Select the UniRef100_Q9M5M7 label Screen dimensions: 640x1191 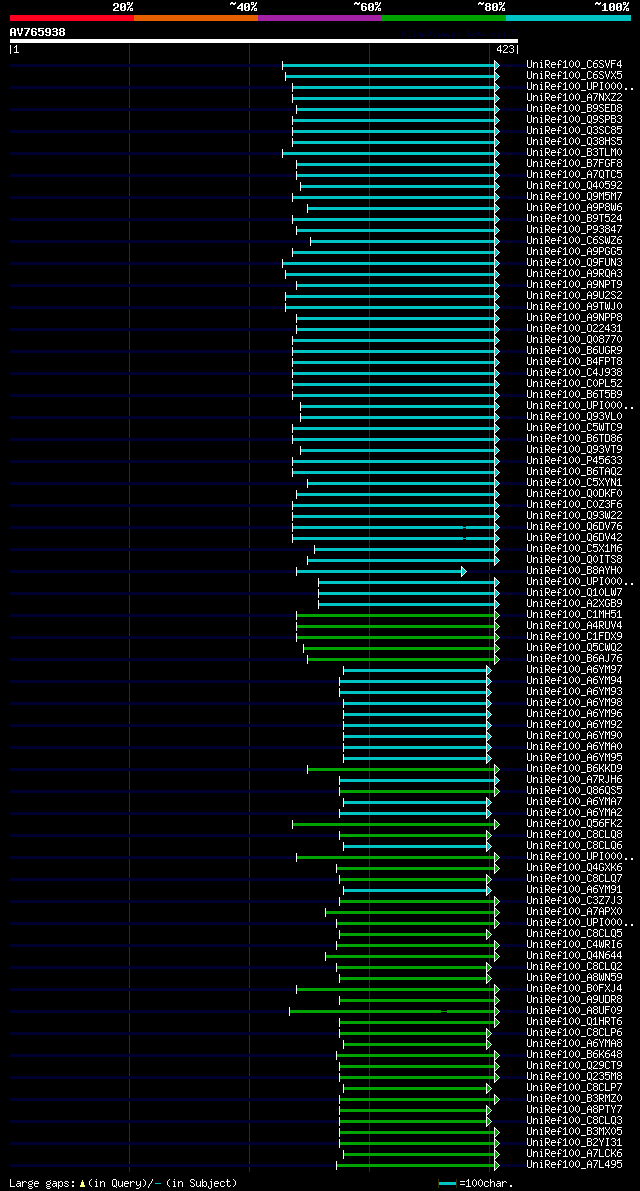(x=574, y=197)
